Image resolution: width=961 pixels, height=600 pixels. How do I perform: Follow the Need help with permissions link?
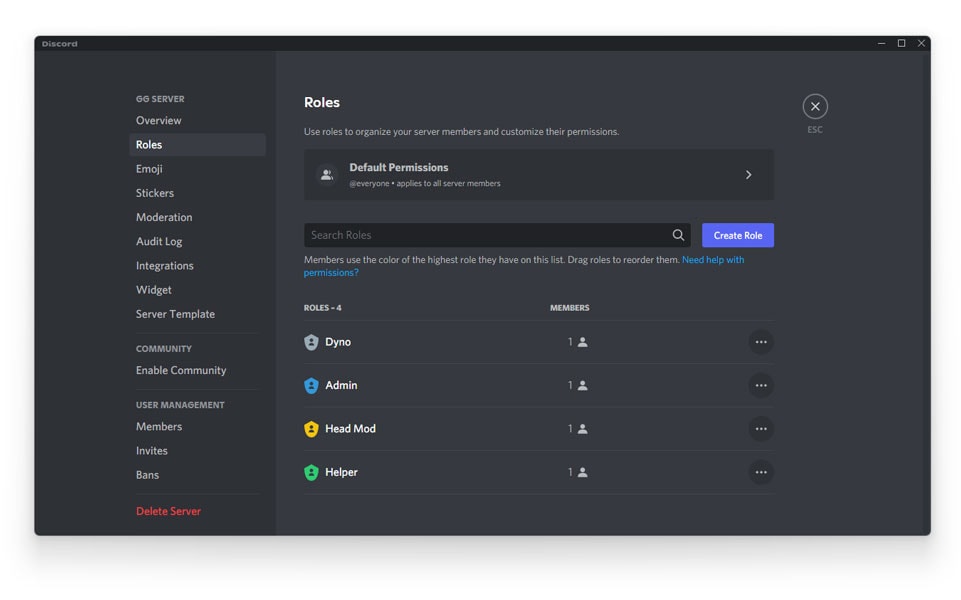713,260
